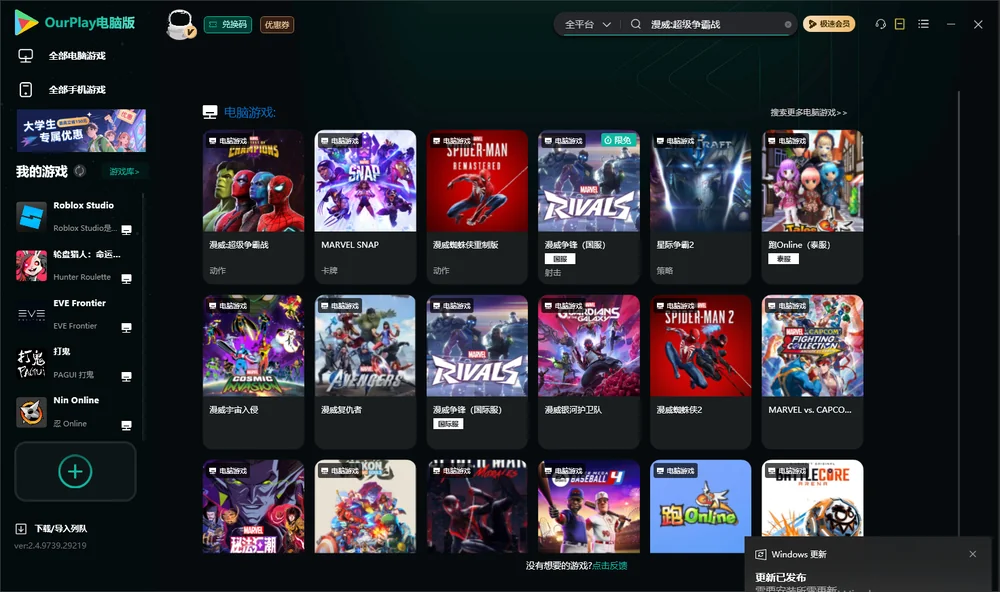Select MARVEL SNAP game card
Viewport: 1000px width, 592px height.
365,207
